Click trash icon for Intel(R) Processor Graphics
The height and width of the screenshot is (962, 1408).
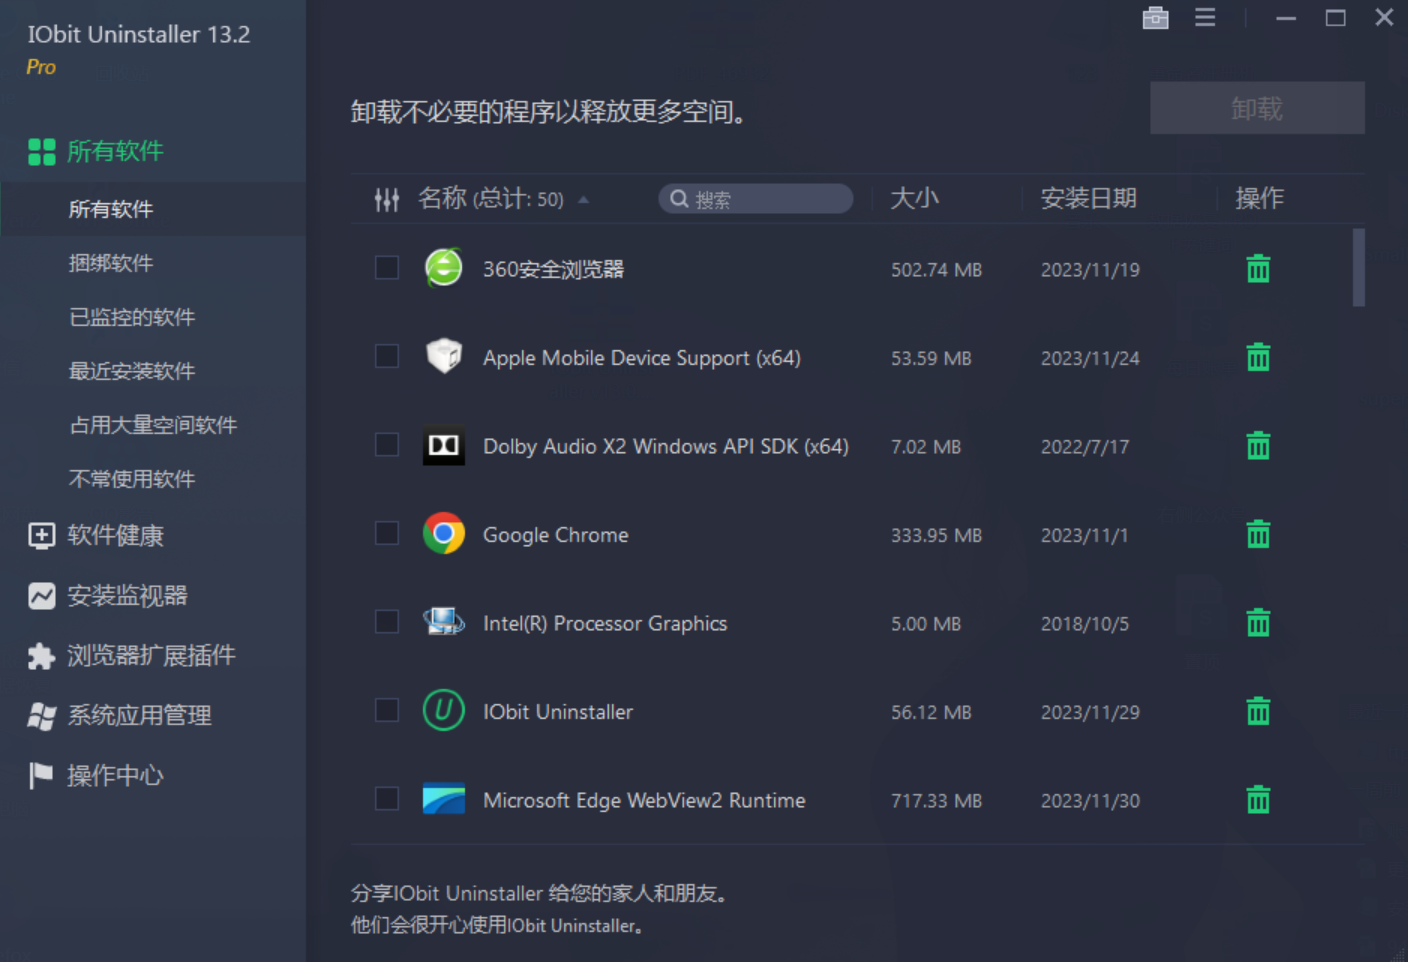coord(1258,623)
